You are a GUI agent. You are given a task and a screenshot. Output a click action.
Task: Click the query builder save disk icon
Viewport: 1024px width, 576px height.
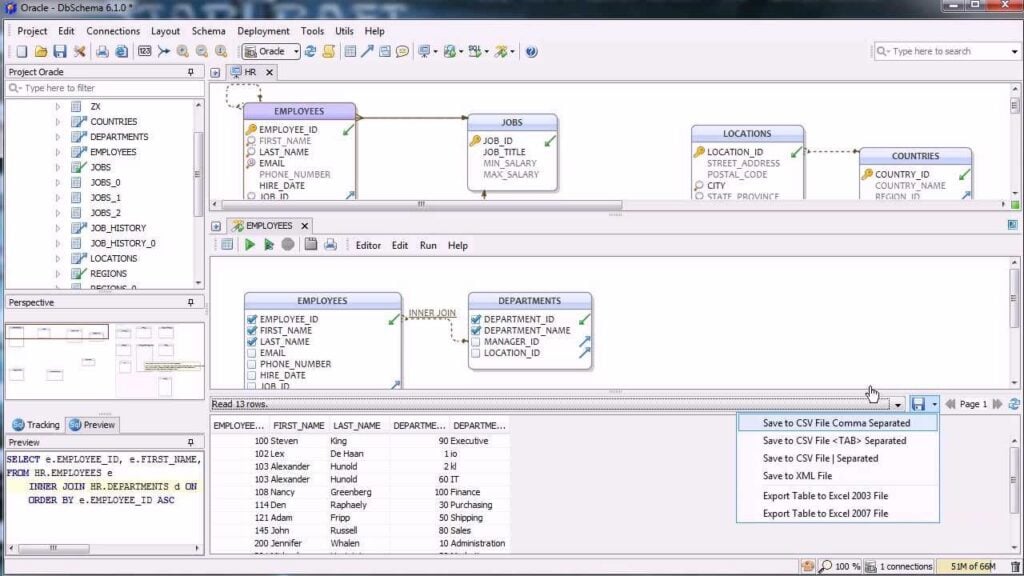[x=311, y=245]
